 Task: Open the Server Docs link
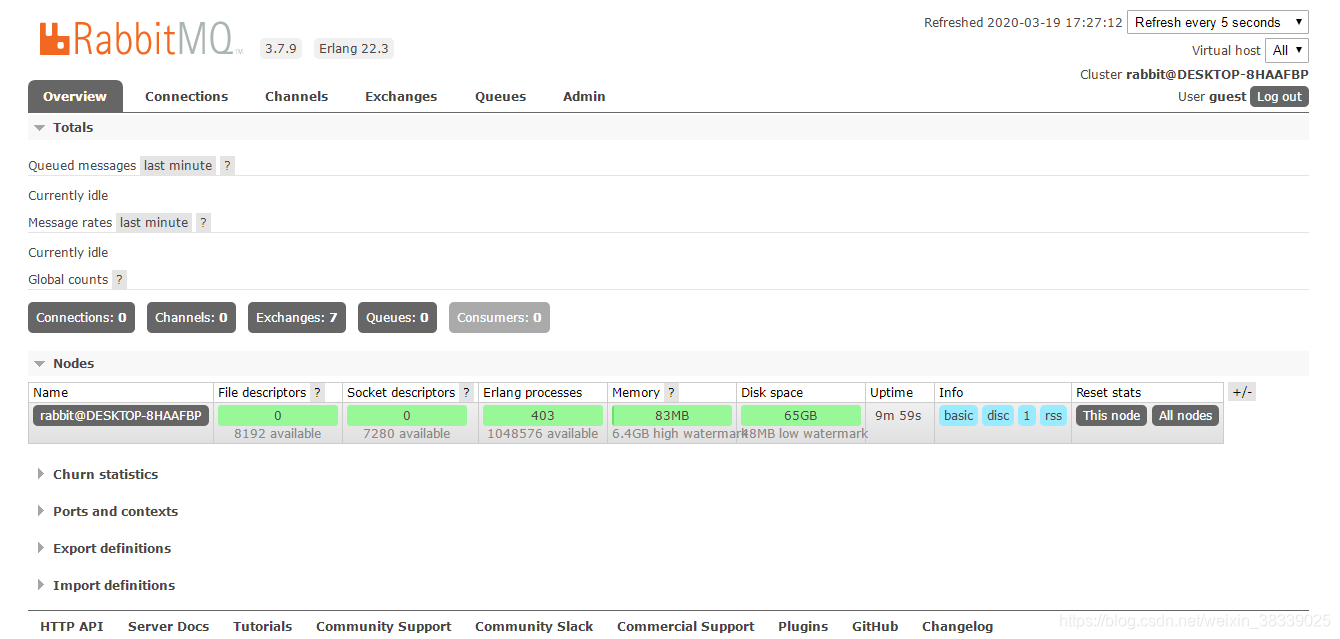pyautogui.click(x=169, y=627)
